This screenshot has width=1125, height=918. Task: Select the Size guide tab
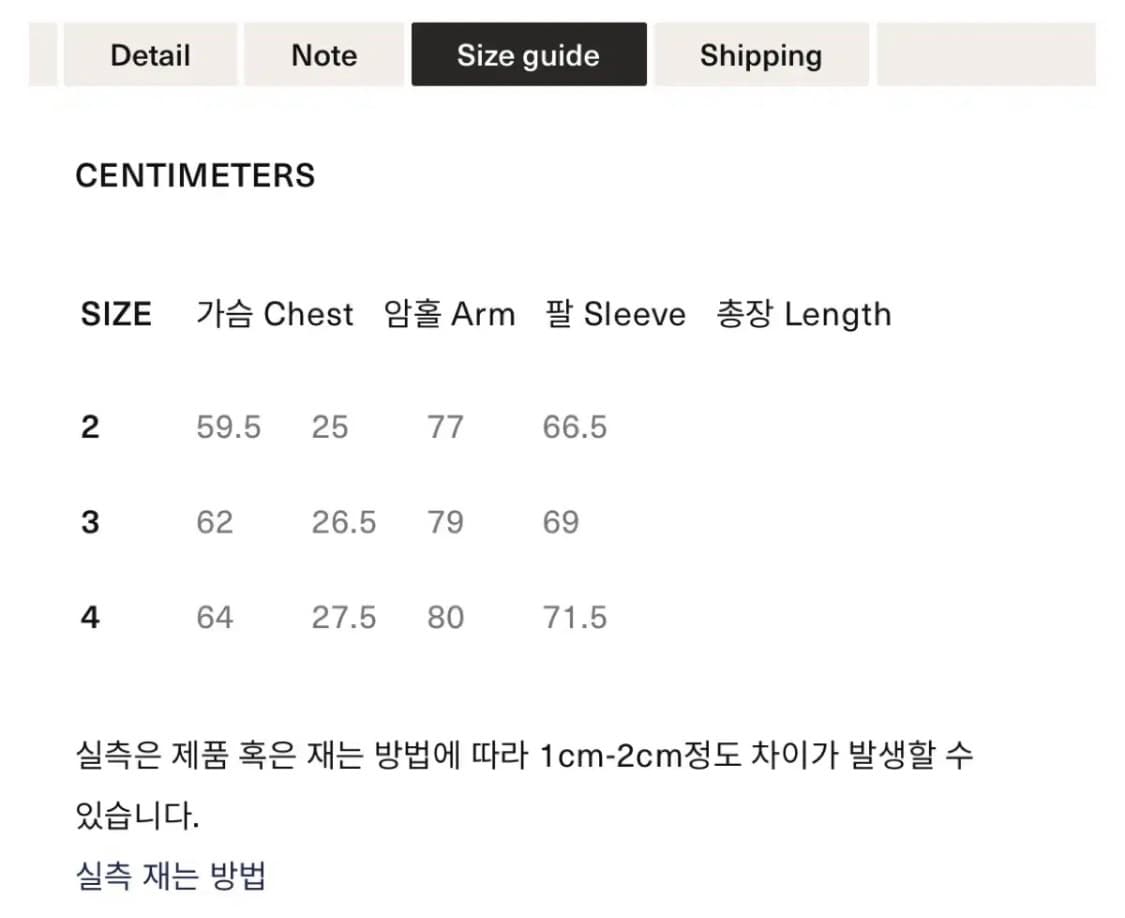tap(528, 55)
